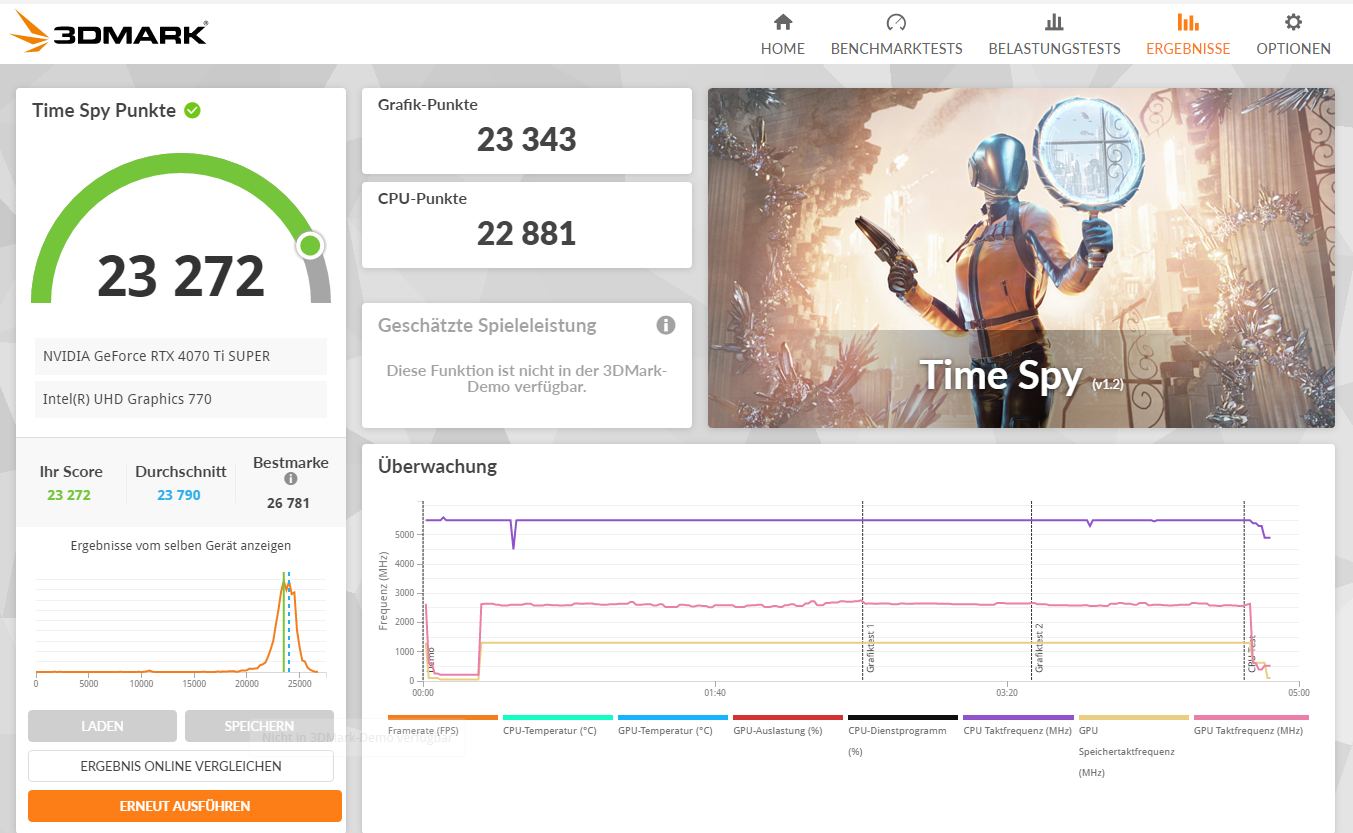Click the Benchmarktests gauge icon

(x=896, y=22)
